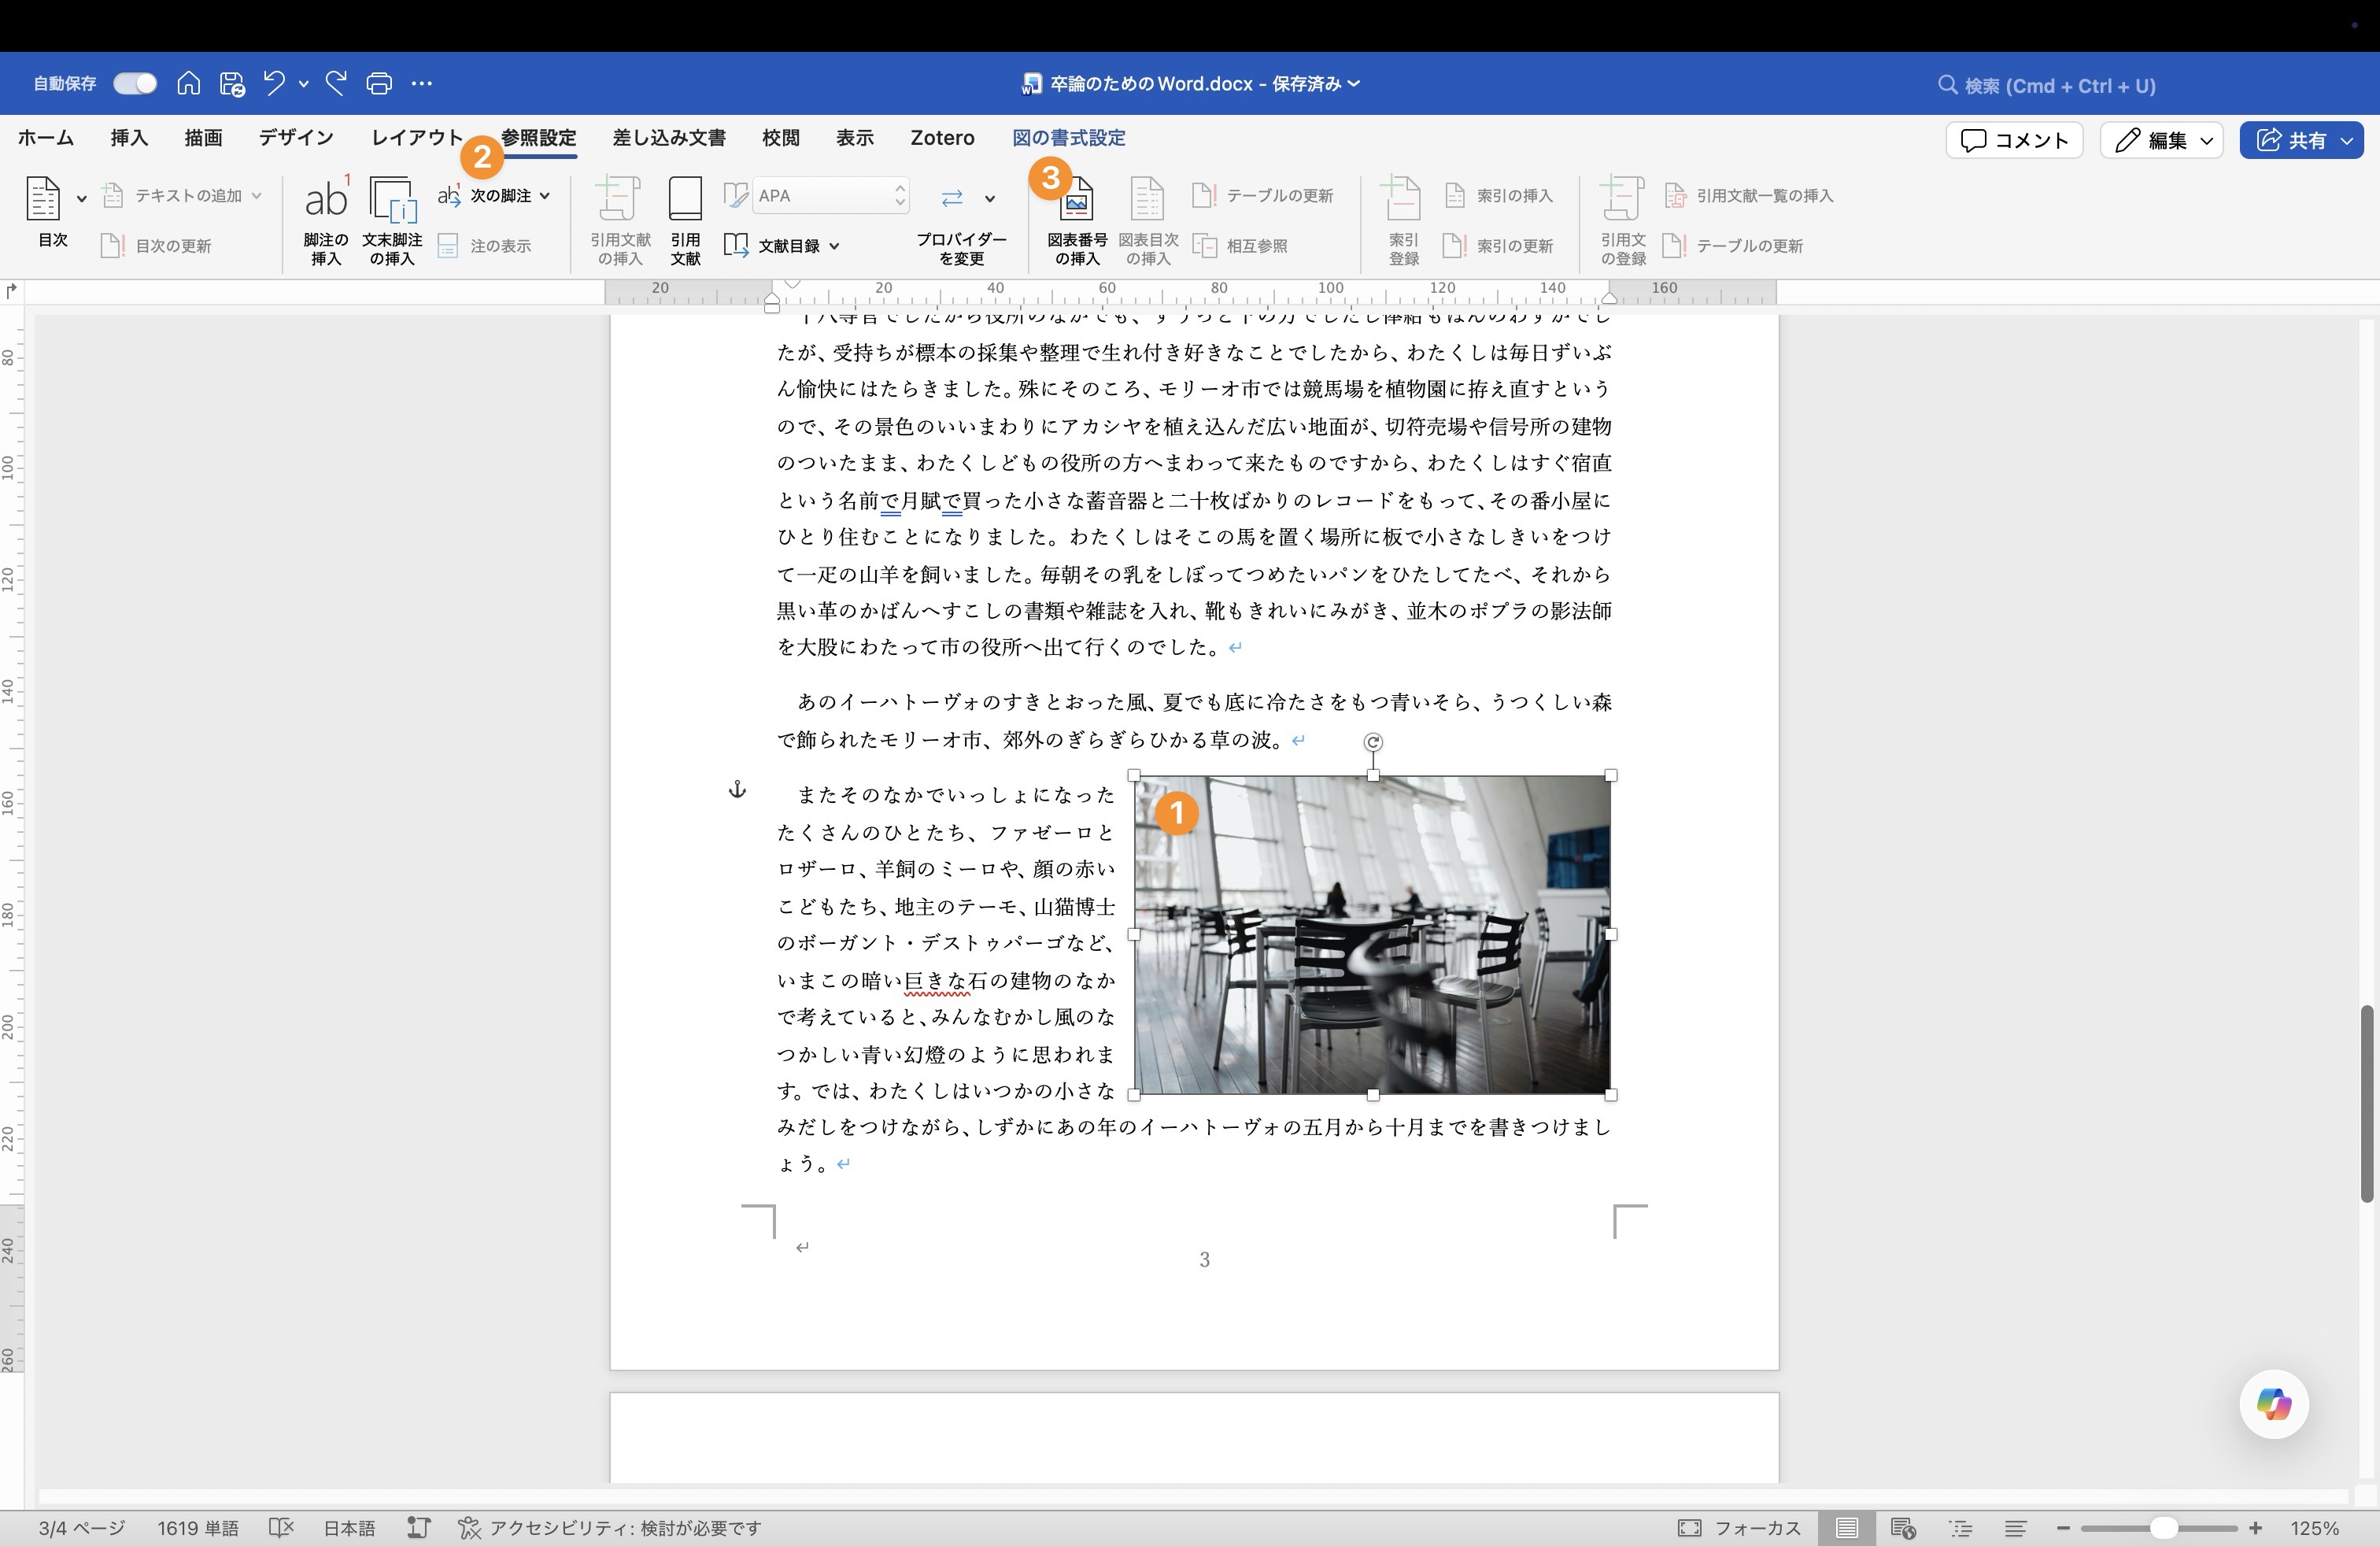Turn off the 自動保存 (AutoSave) toggle
This screenshot has width=2380, height=1546.
click(x=134, y=83)
